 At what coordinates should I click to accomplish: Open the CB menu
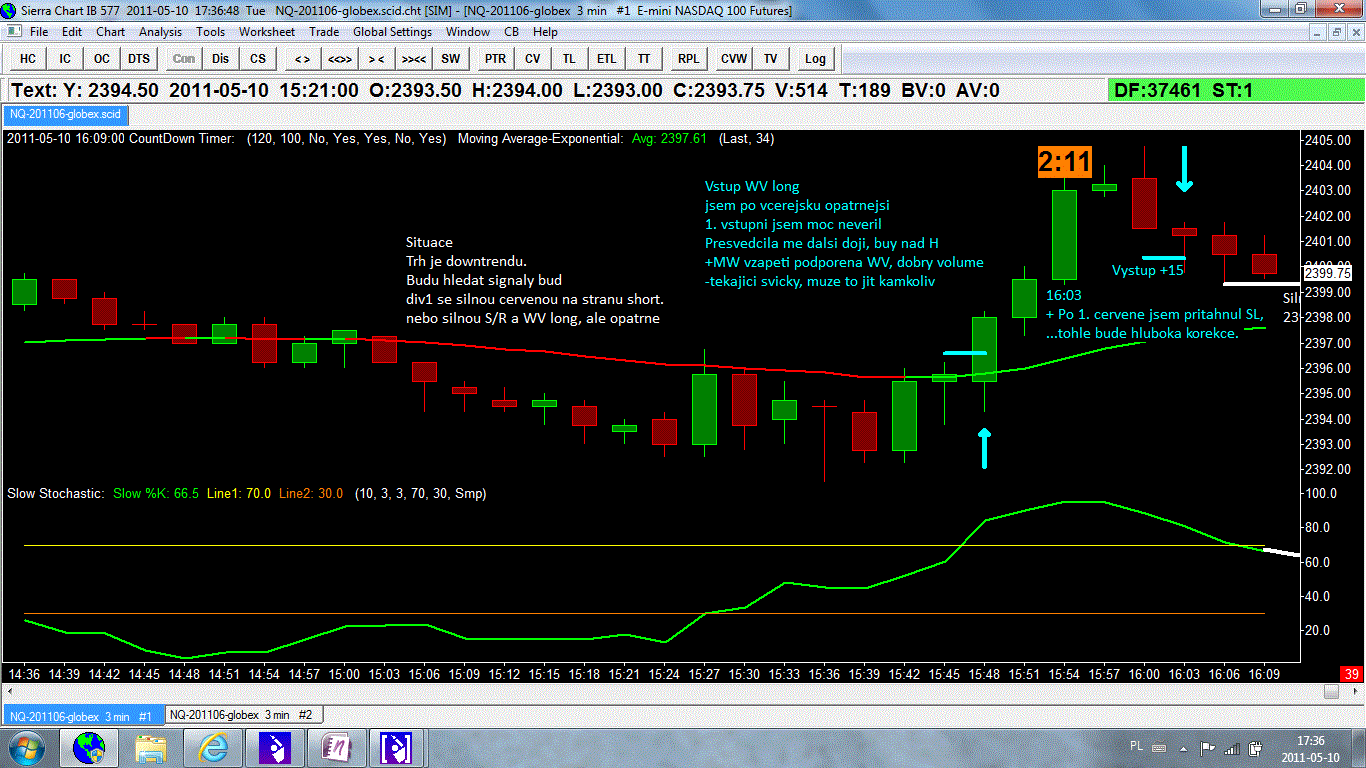pos(511,32)
